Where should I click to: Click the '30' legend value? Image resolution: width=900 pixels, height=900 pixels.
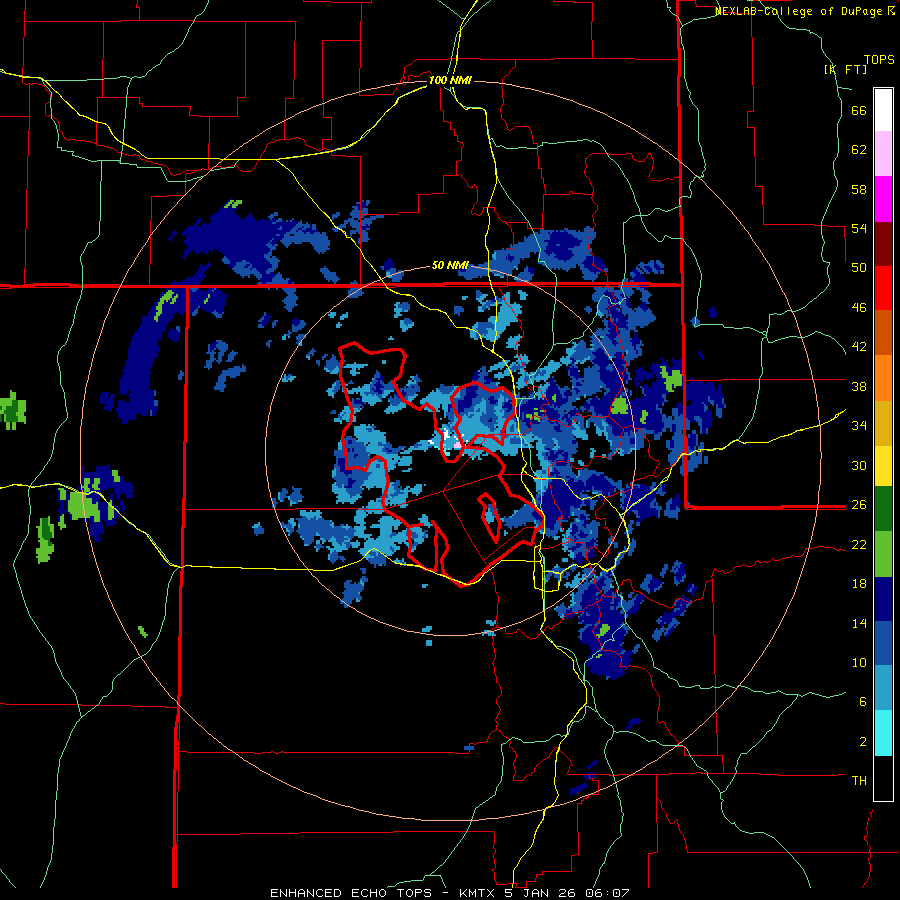click(x=859, y=465)
